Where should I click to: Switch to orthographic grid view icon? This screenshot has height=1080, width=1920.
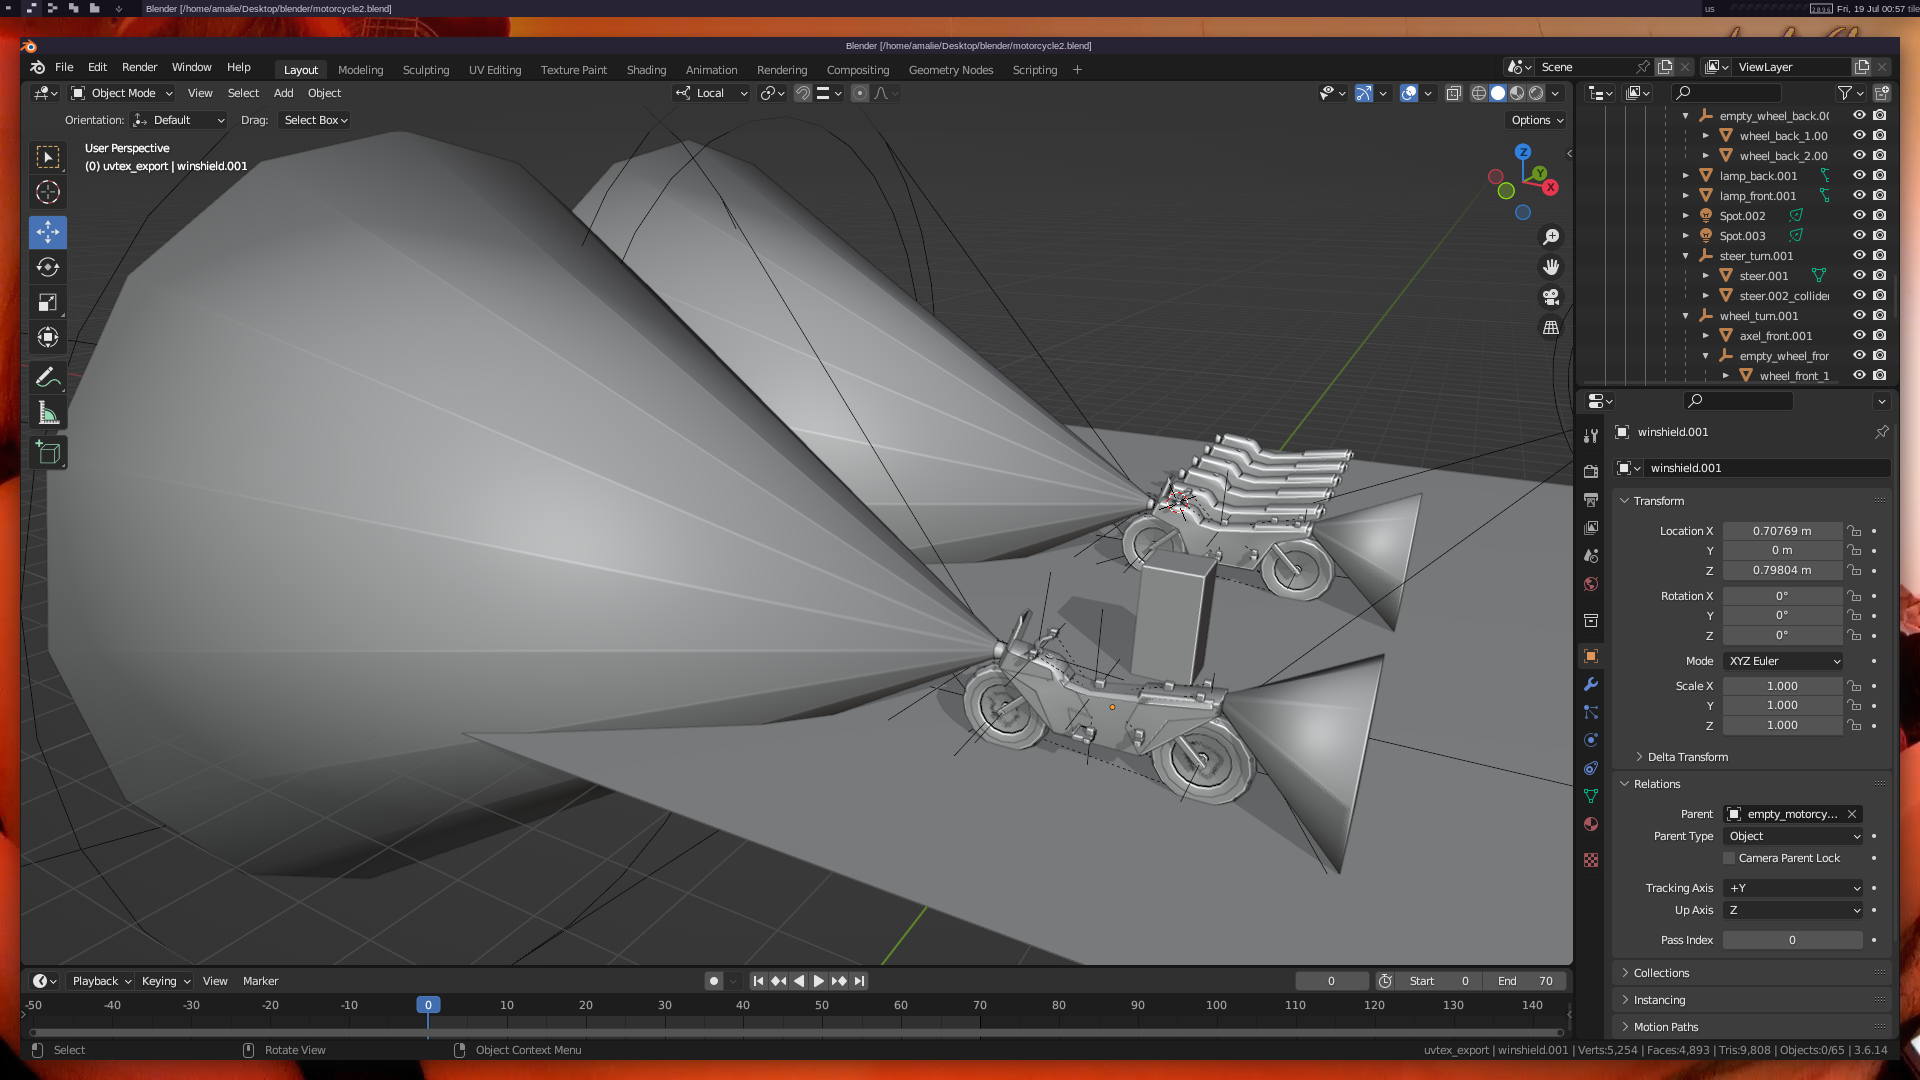pos(1551,328)
